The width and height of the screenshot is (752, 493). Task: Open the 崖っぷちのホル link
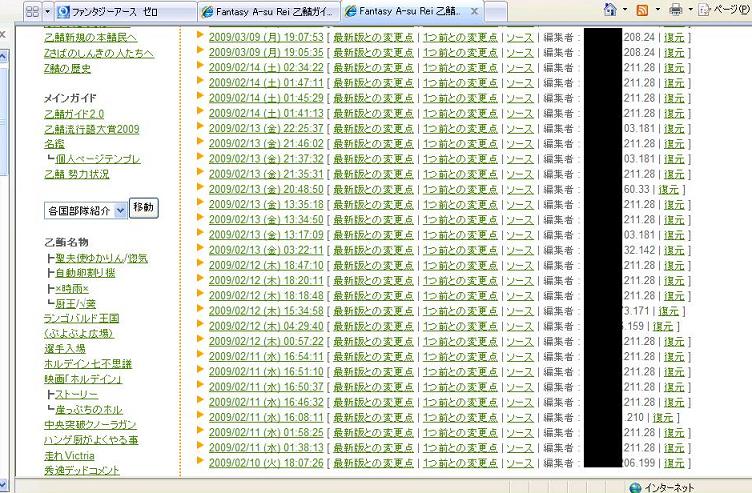click(89, 410)
